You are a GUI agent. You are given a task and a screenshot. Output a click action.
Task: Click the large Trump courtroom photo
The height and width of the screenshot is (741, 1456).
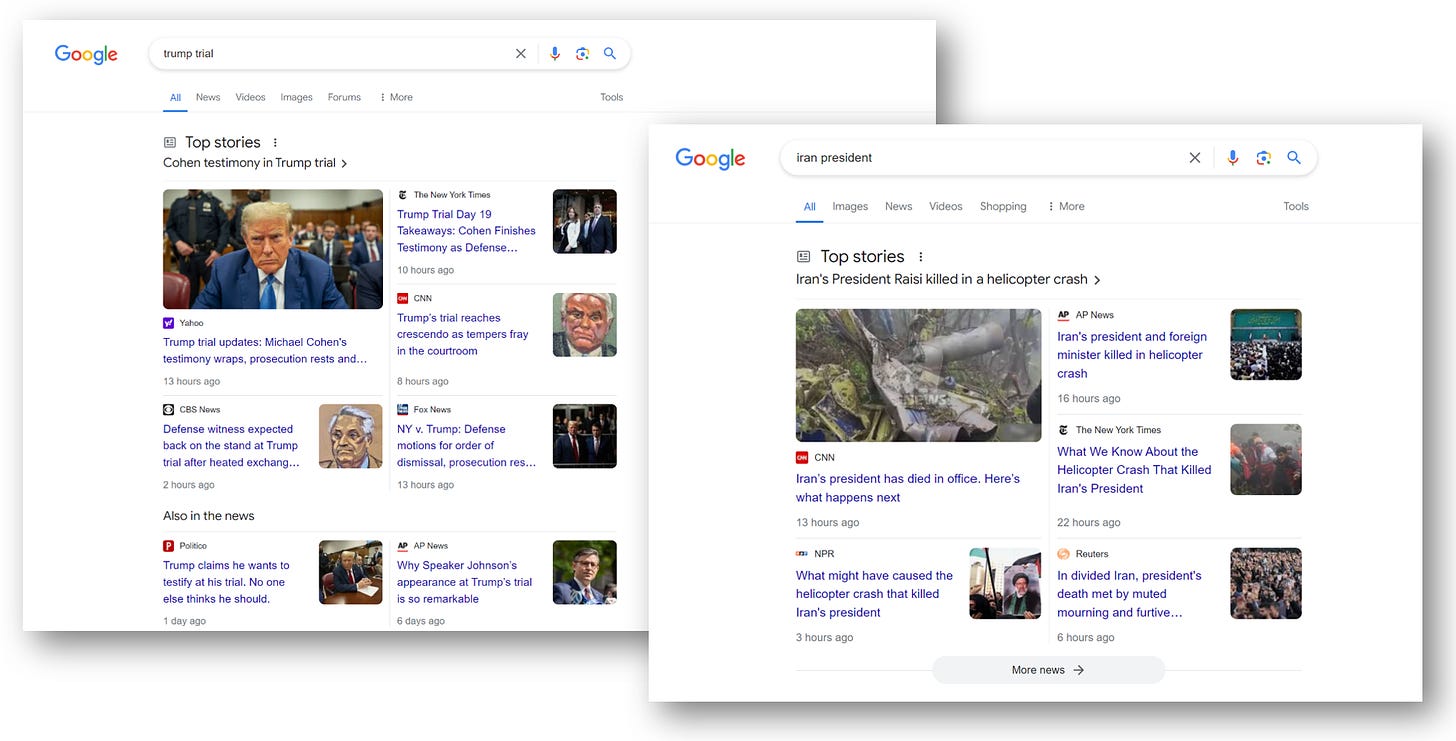pyautogui.click(x=273, y=249)
